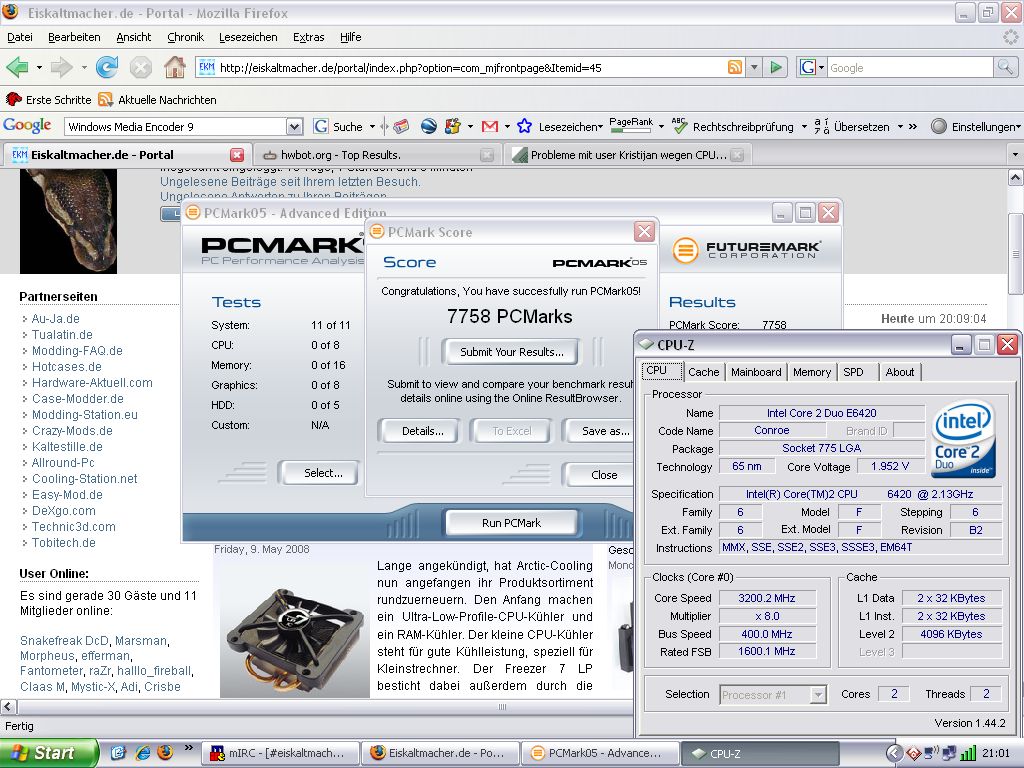This screenshot has height=768, width=1024.
Task: Open Cooling-Station.net partner link
Action: coord(84,479)
